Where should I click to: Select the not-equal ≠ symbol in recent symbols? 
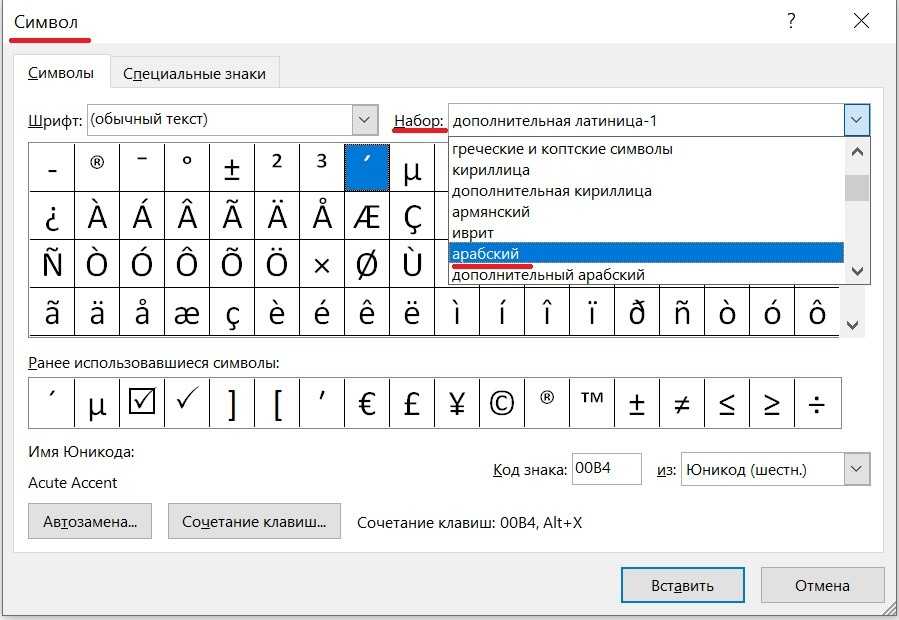click(x=682, y=403)
